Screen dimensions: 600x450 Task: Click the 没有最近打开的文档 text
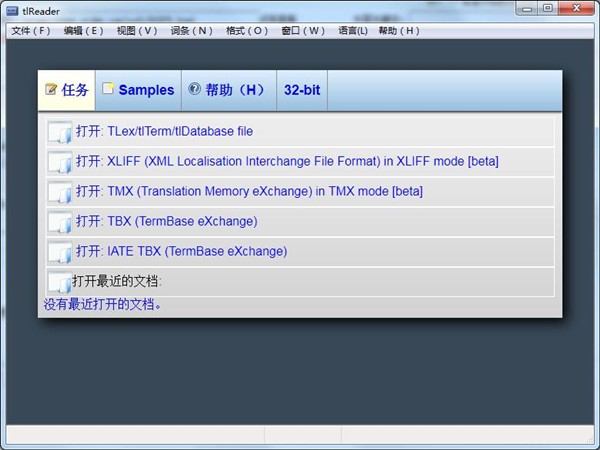[103, 305]
